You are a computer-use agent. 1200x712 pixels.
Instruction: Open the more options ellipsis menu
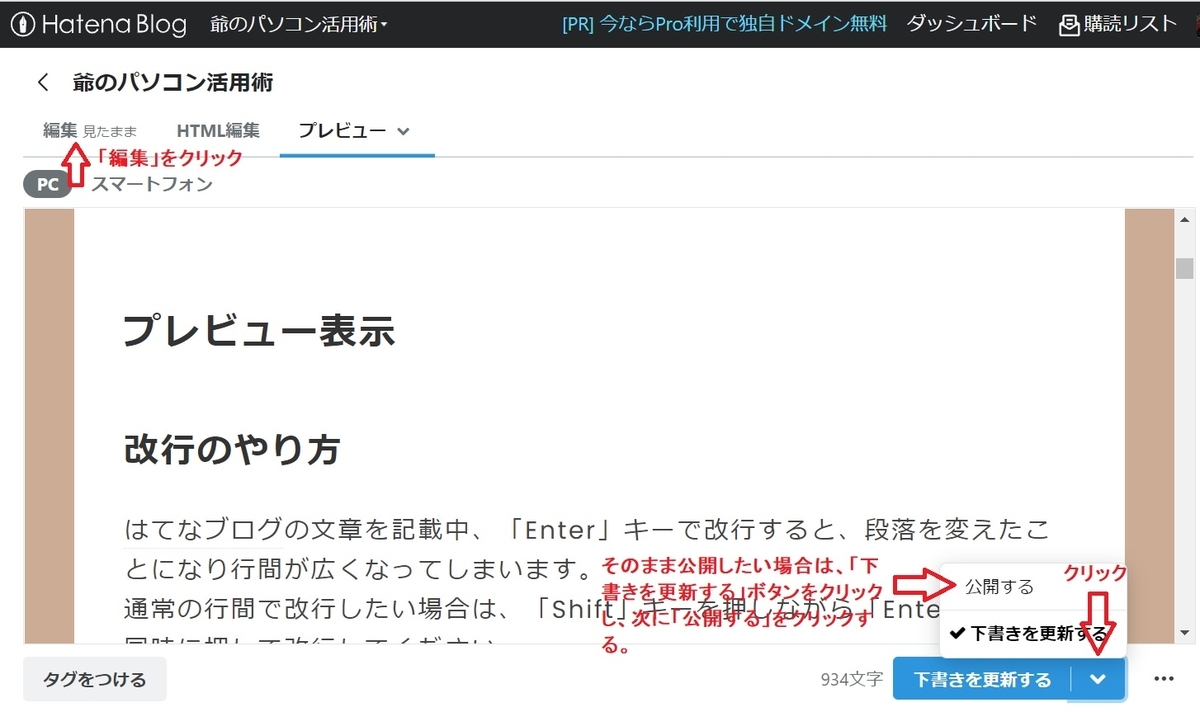point(1163,679)
